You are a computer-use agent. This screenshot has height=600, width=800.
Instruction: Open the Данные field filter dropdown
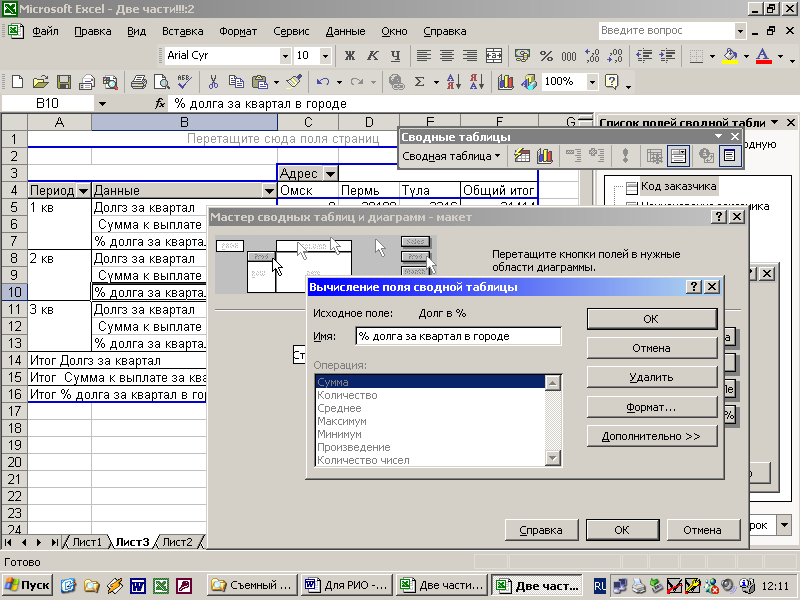point(269,191)
